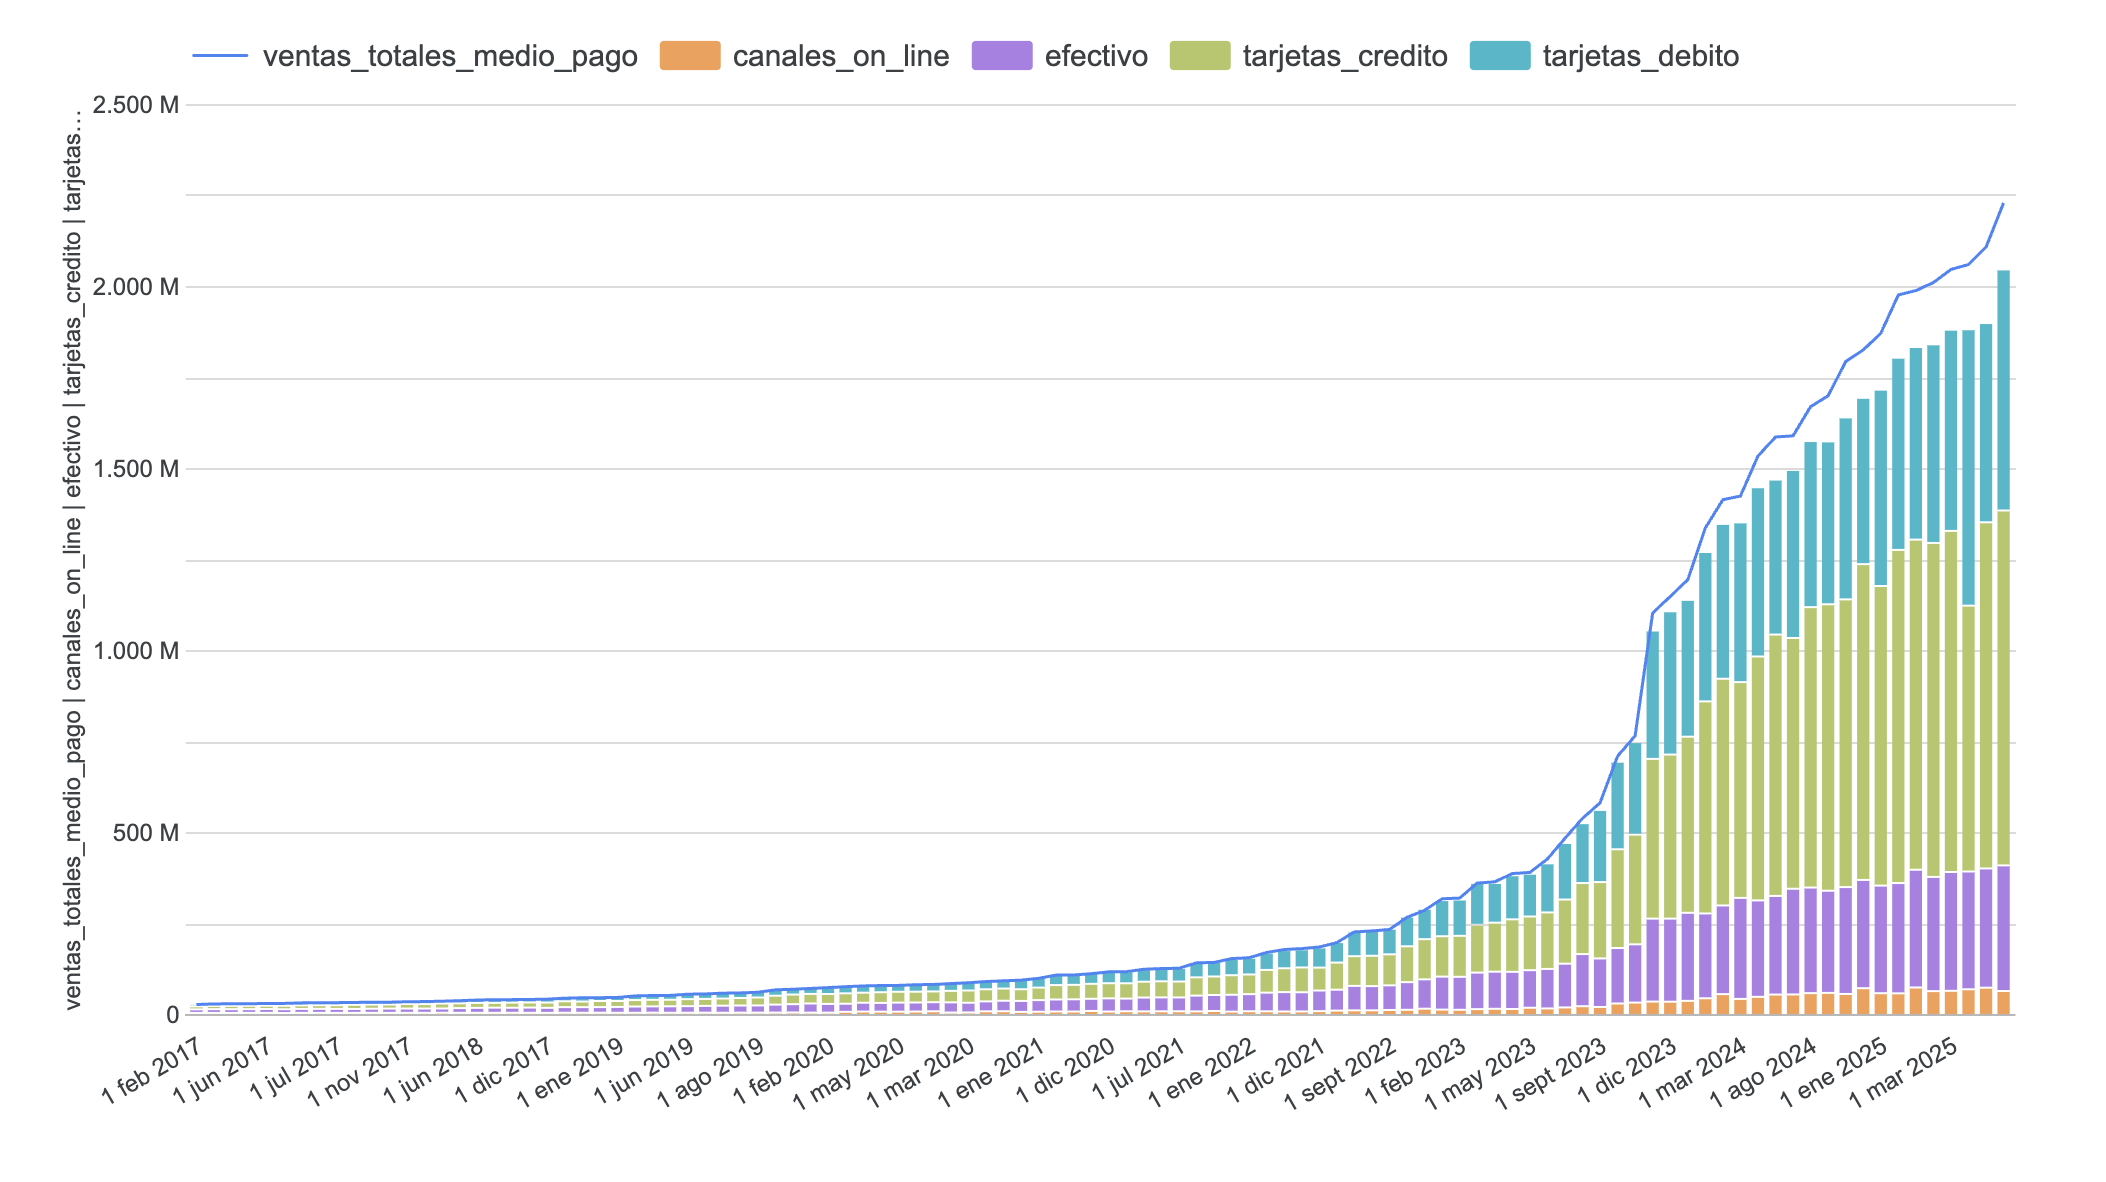The image size is (2106, 1182).
Task: Click the teal tarjetas_debito legend marker
Action: point(1498,57)
